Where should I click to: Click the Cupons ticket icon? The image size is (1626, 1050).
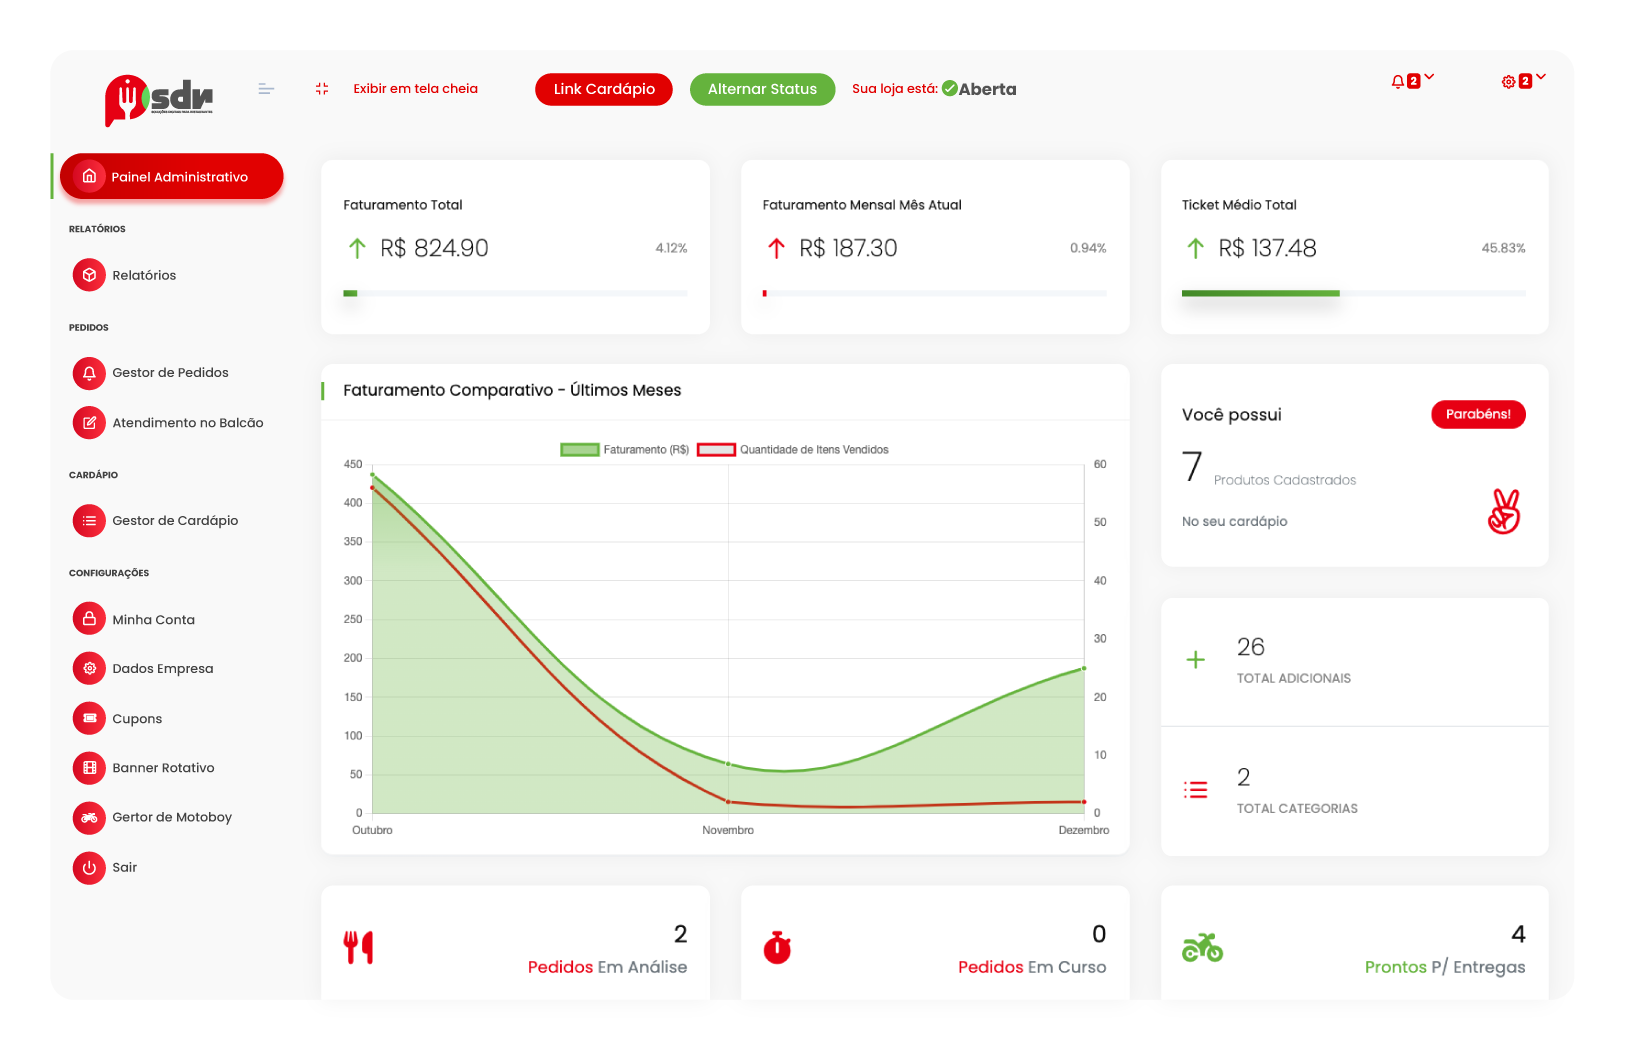point(89,718)
